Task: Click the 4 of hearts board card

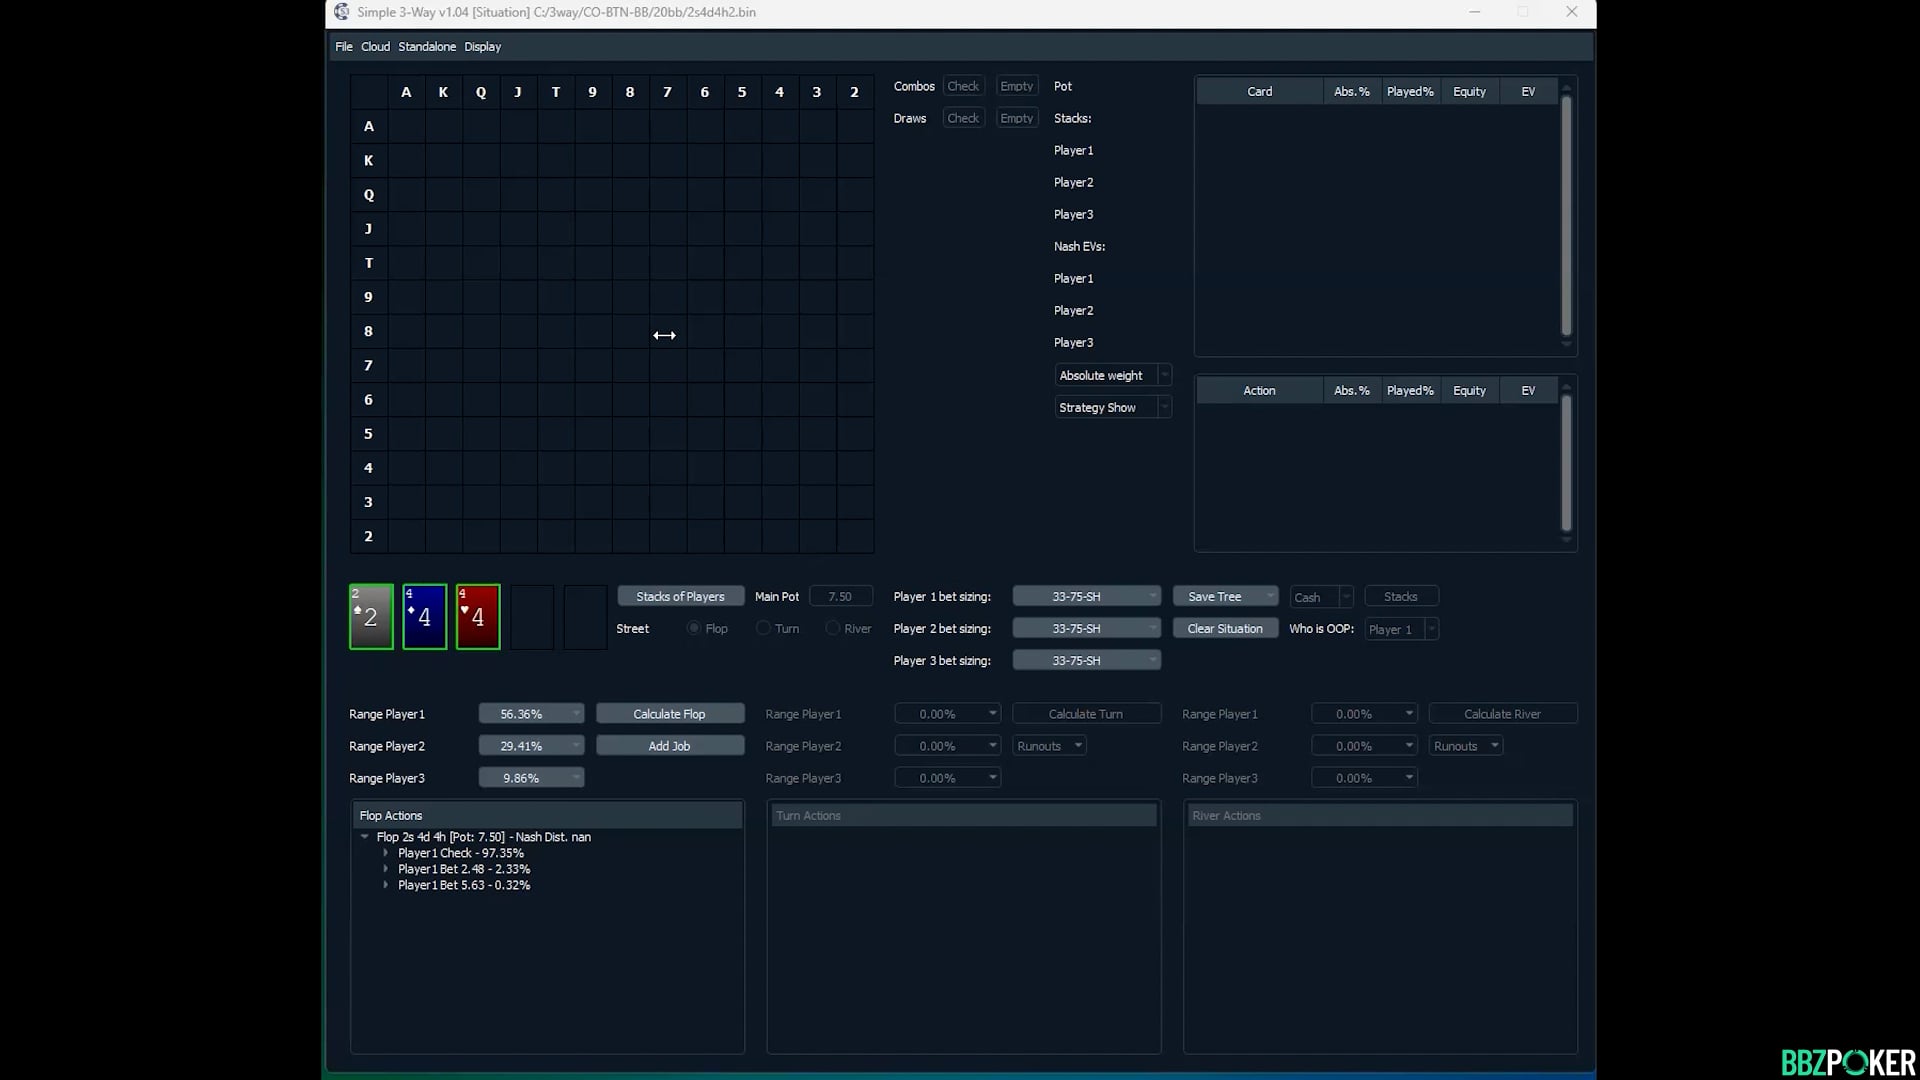Action: coord(478,617)
